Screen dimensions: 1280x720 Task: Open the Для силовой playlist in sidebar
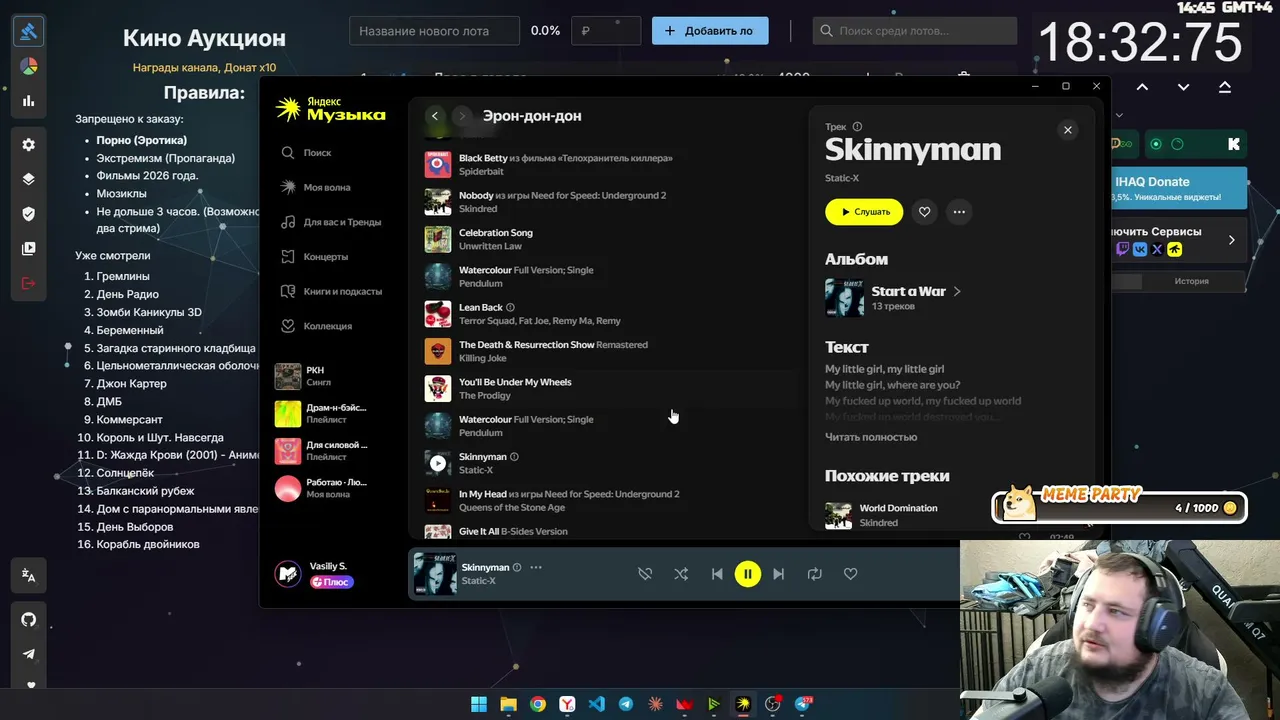324,451
